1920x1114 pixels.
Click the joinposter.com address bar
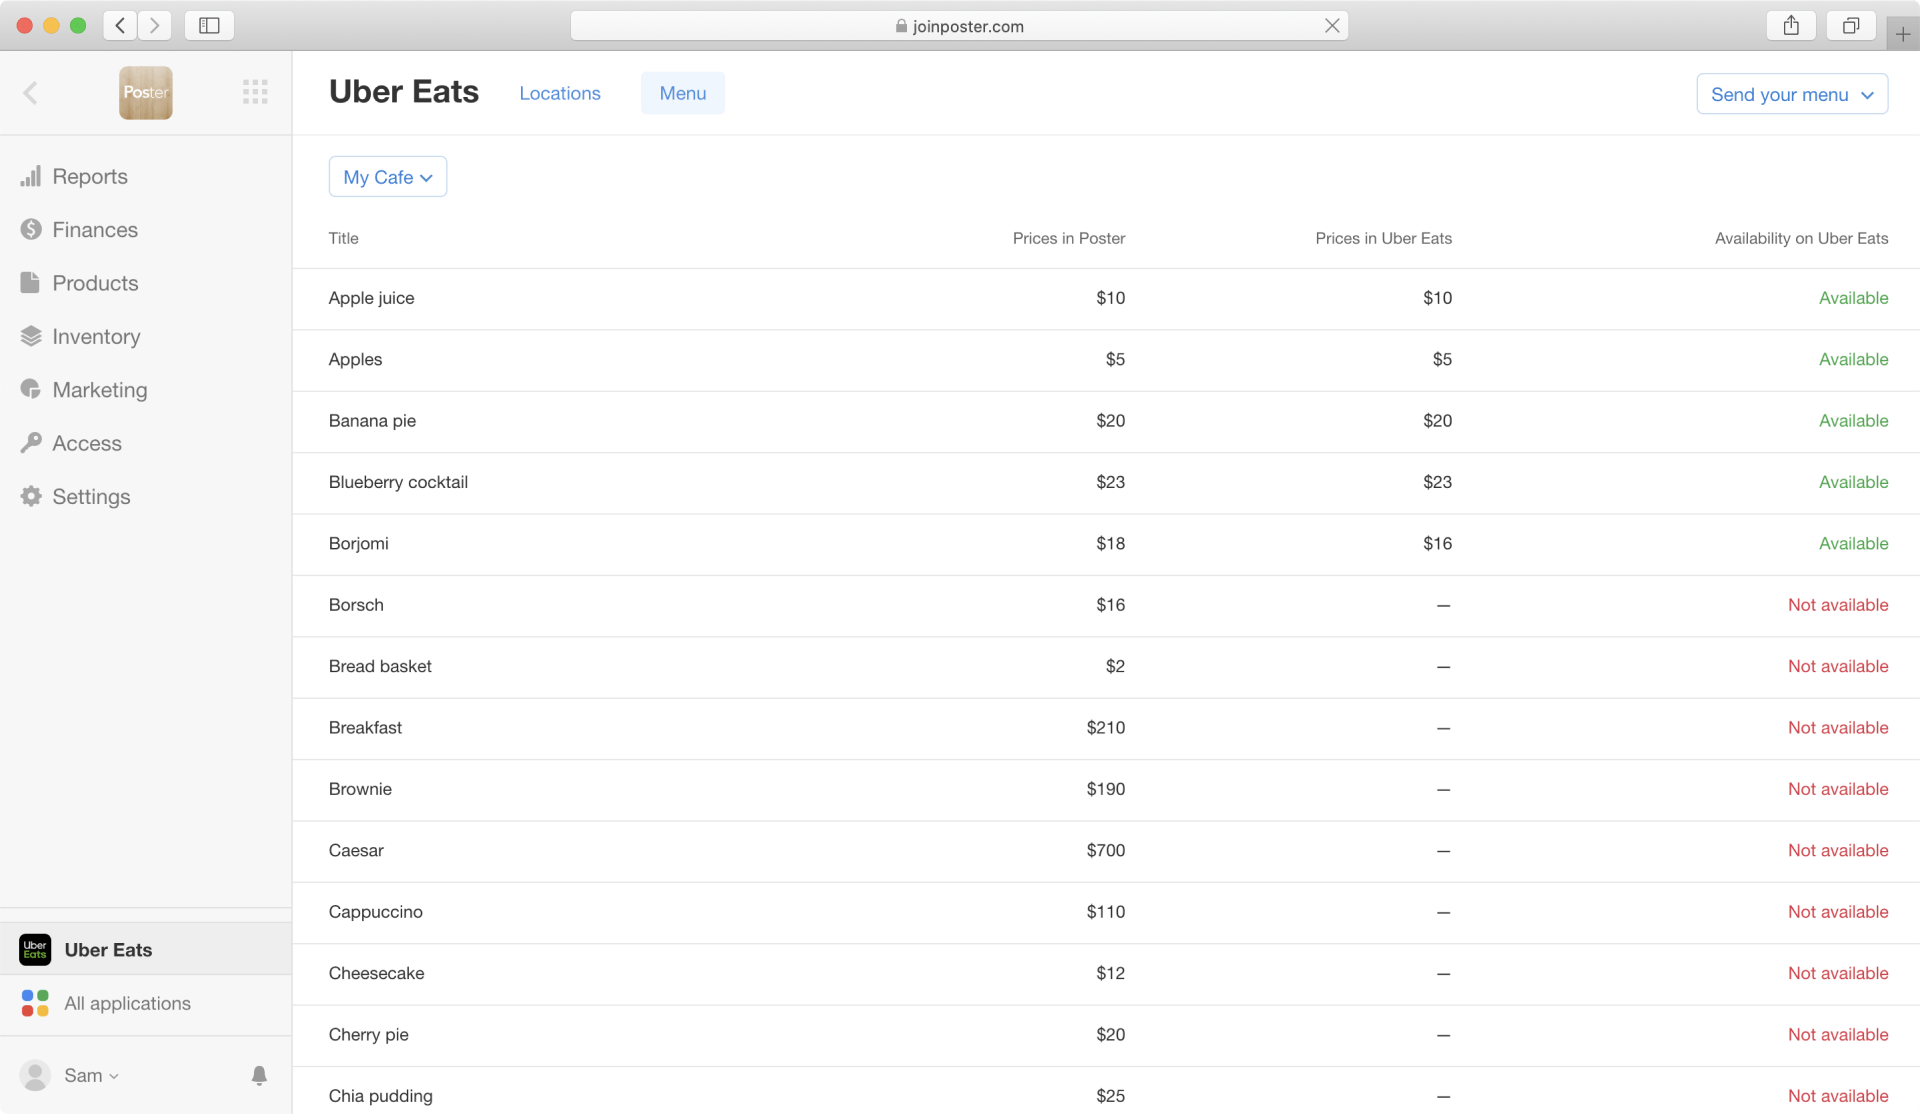point(959,26)
